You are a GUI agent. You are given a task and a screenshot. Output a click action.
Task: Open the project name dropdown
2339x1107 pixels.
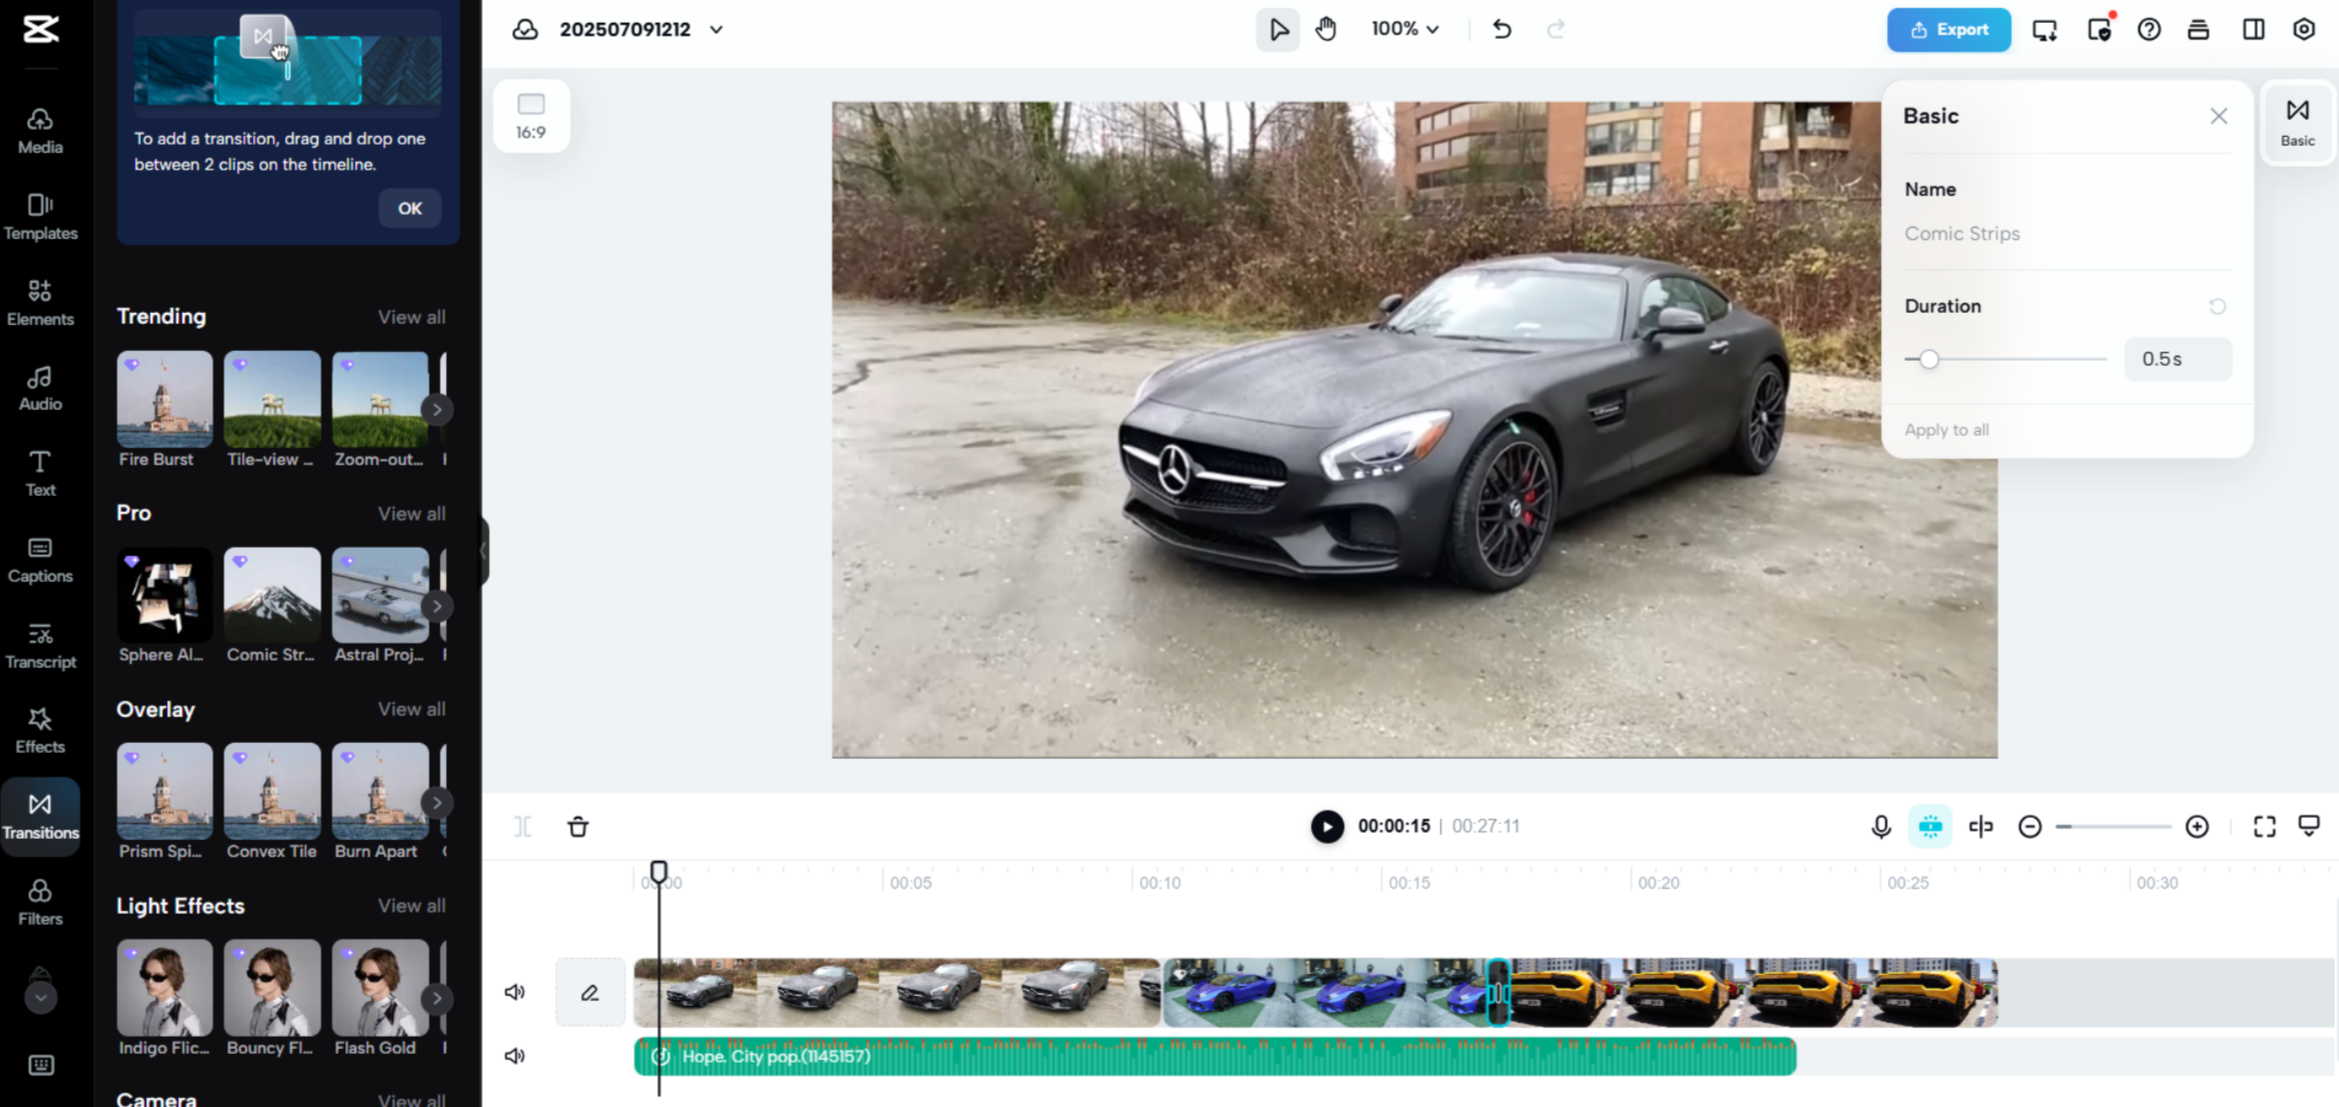(x=716, y=30)
